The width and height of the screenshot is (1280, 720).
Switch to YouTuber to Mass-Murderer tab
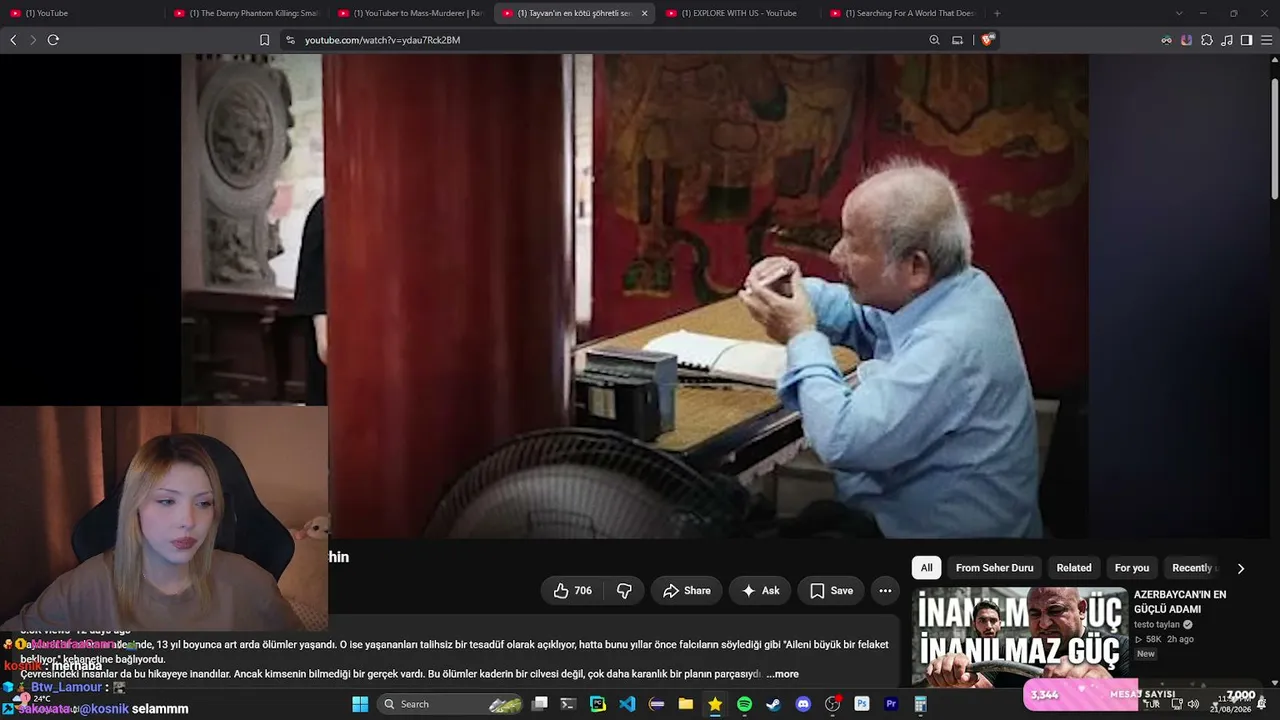(x=410, y=13)
